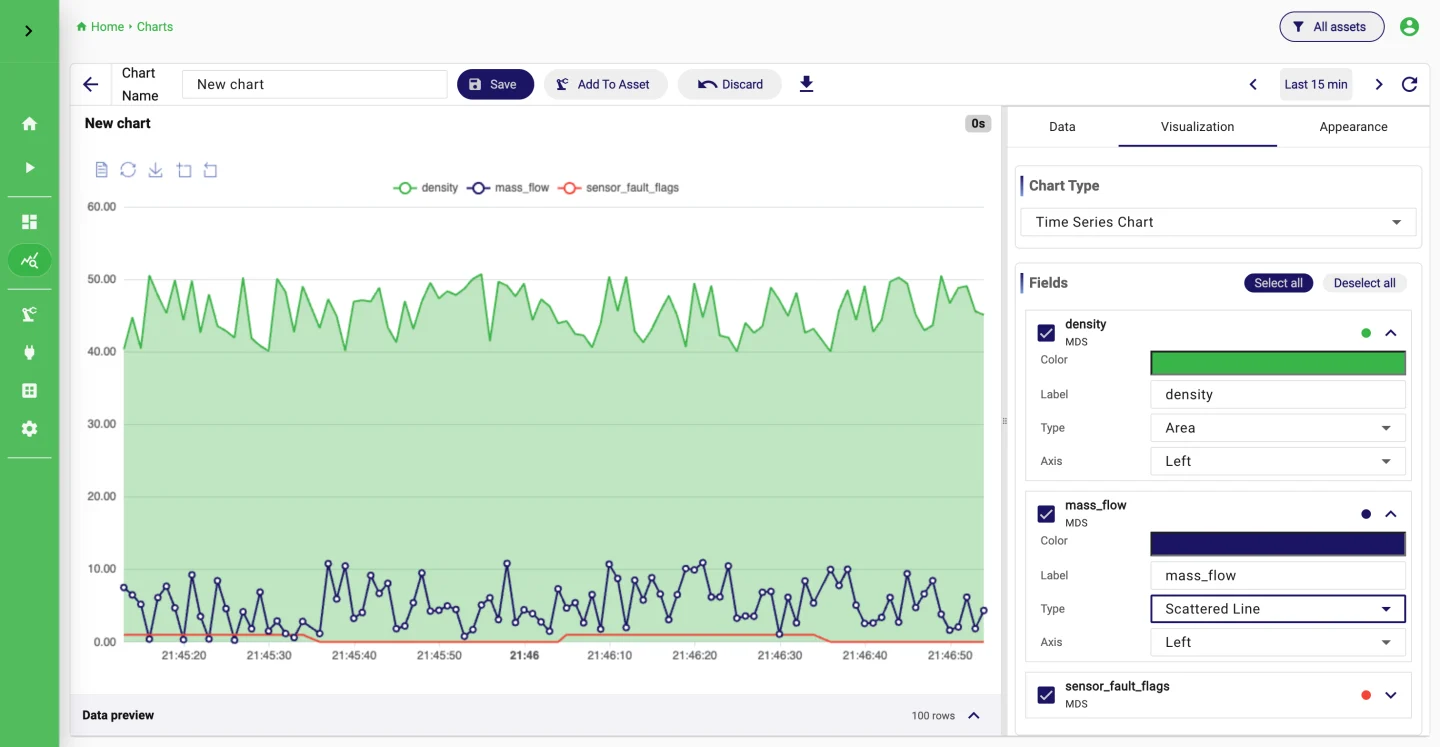Open the density Axis dropdown

[1278, 461]
